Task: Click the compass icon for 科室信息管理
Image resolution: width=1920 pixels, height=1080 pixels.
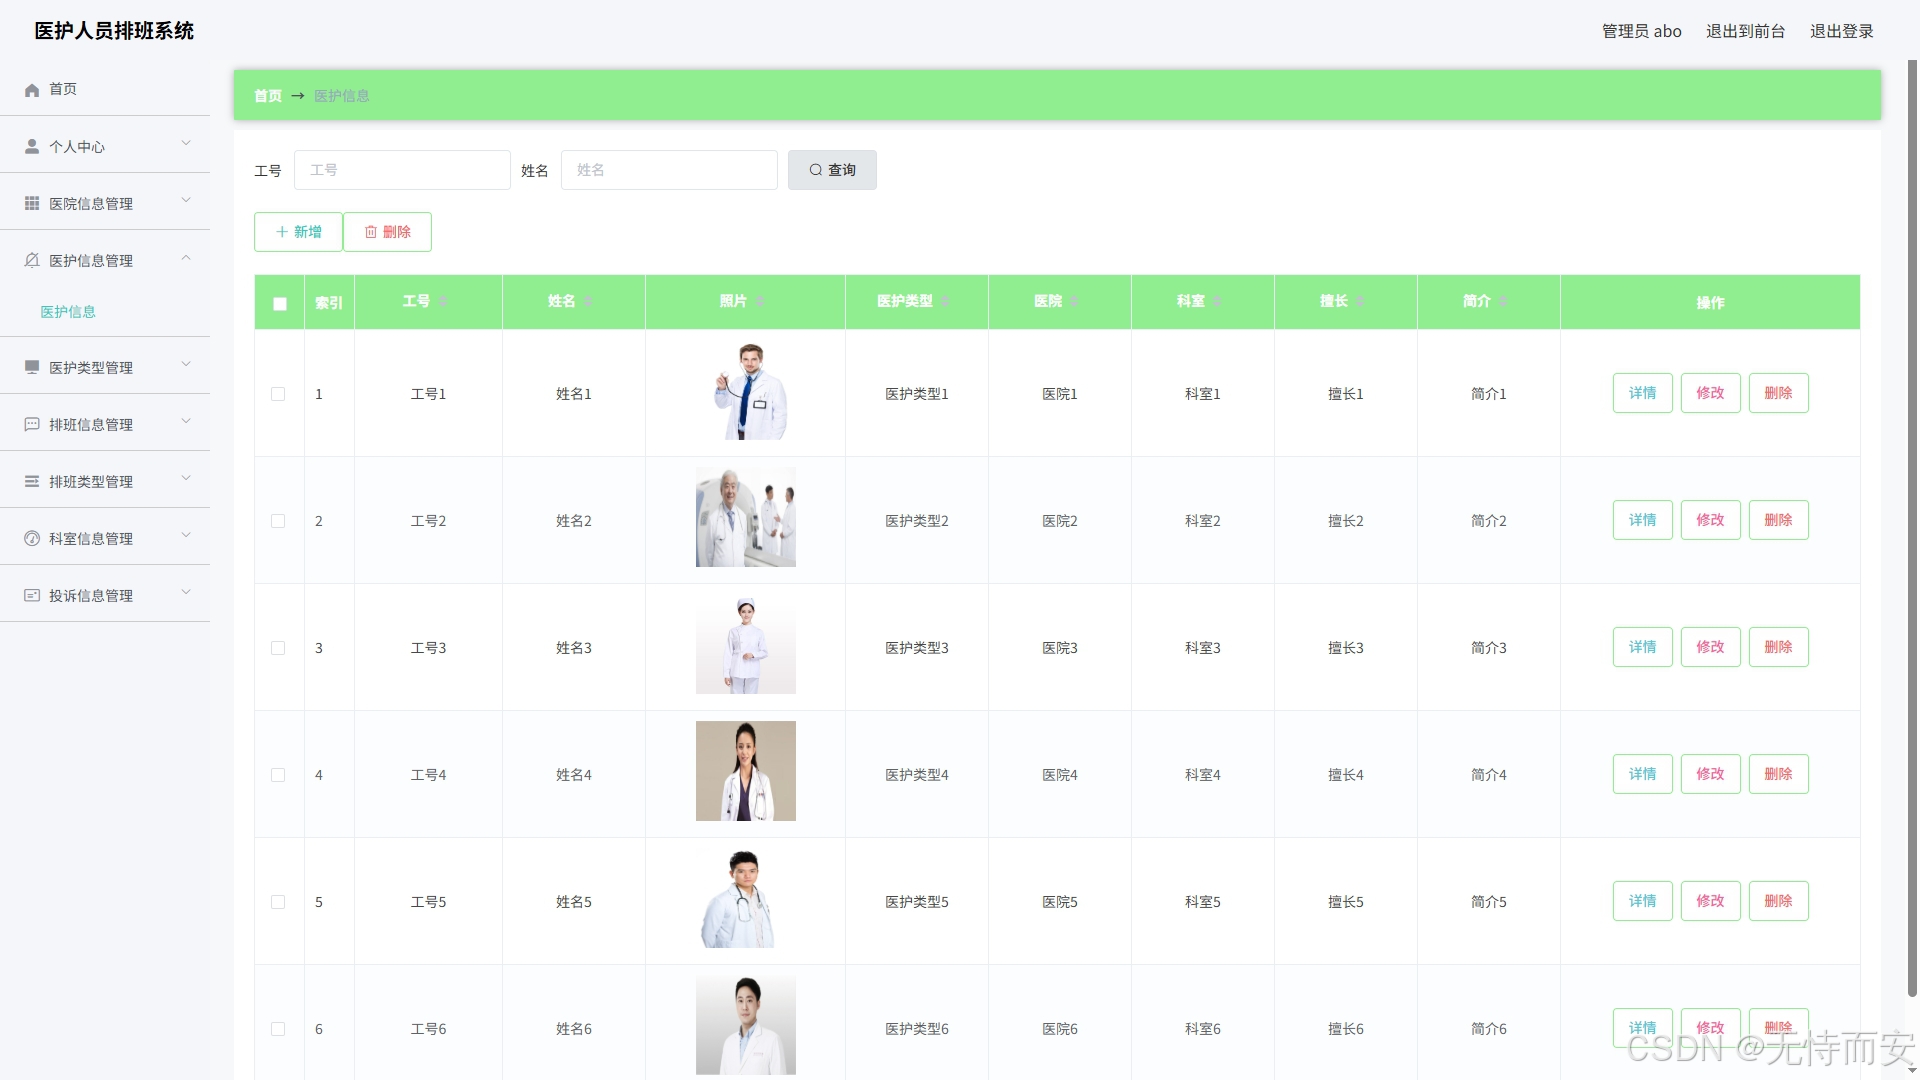Action: coord(32,538)
